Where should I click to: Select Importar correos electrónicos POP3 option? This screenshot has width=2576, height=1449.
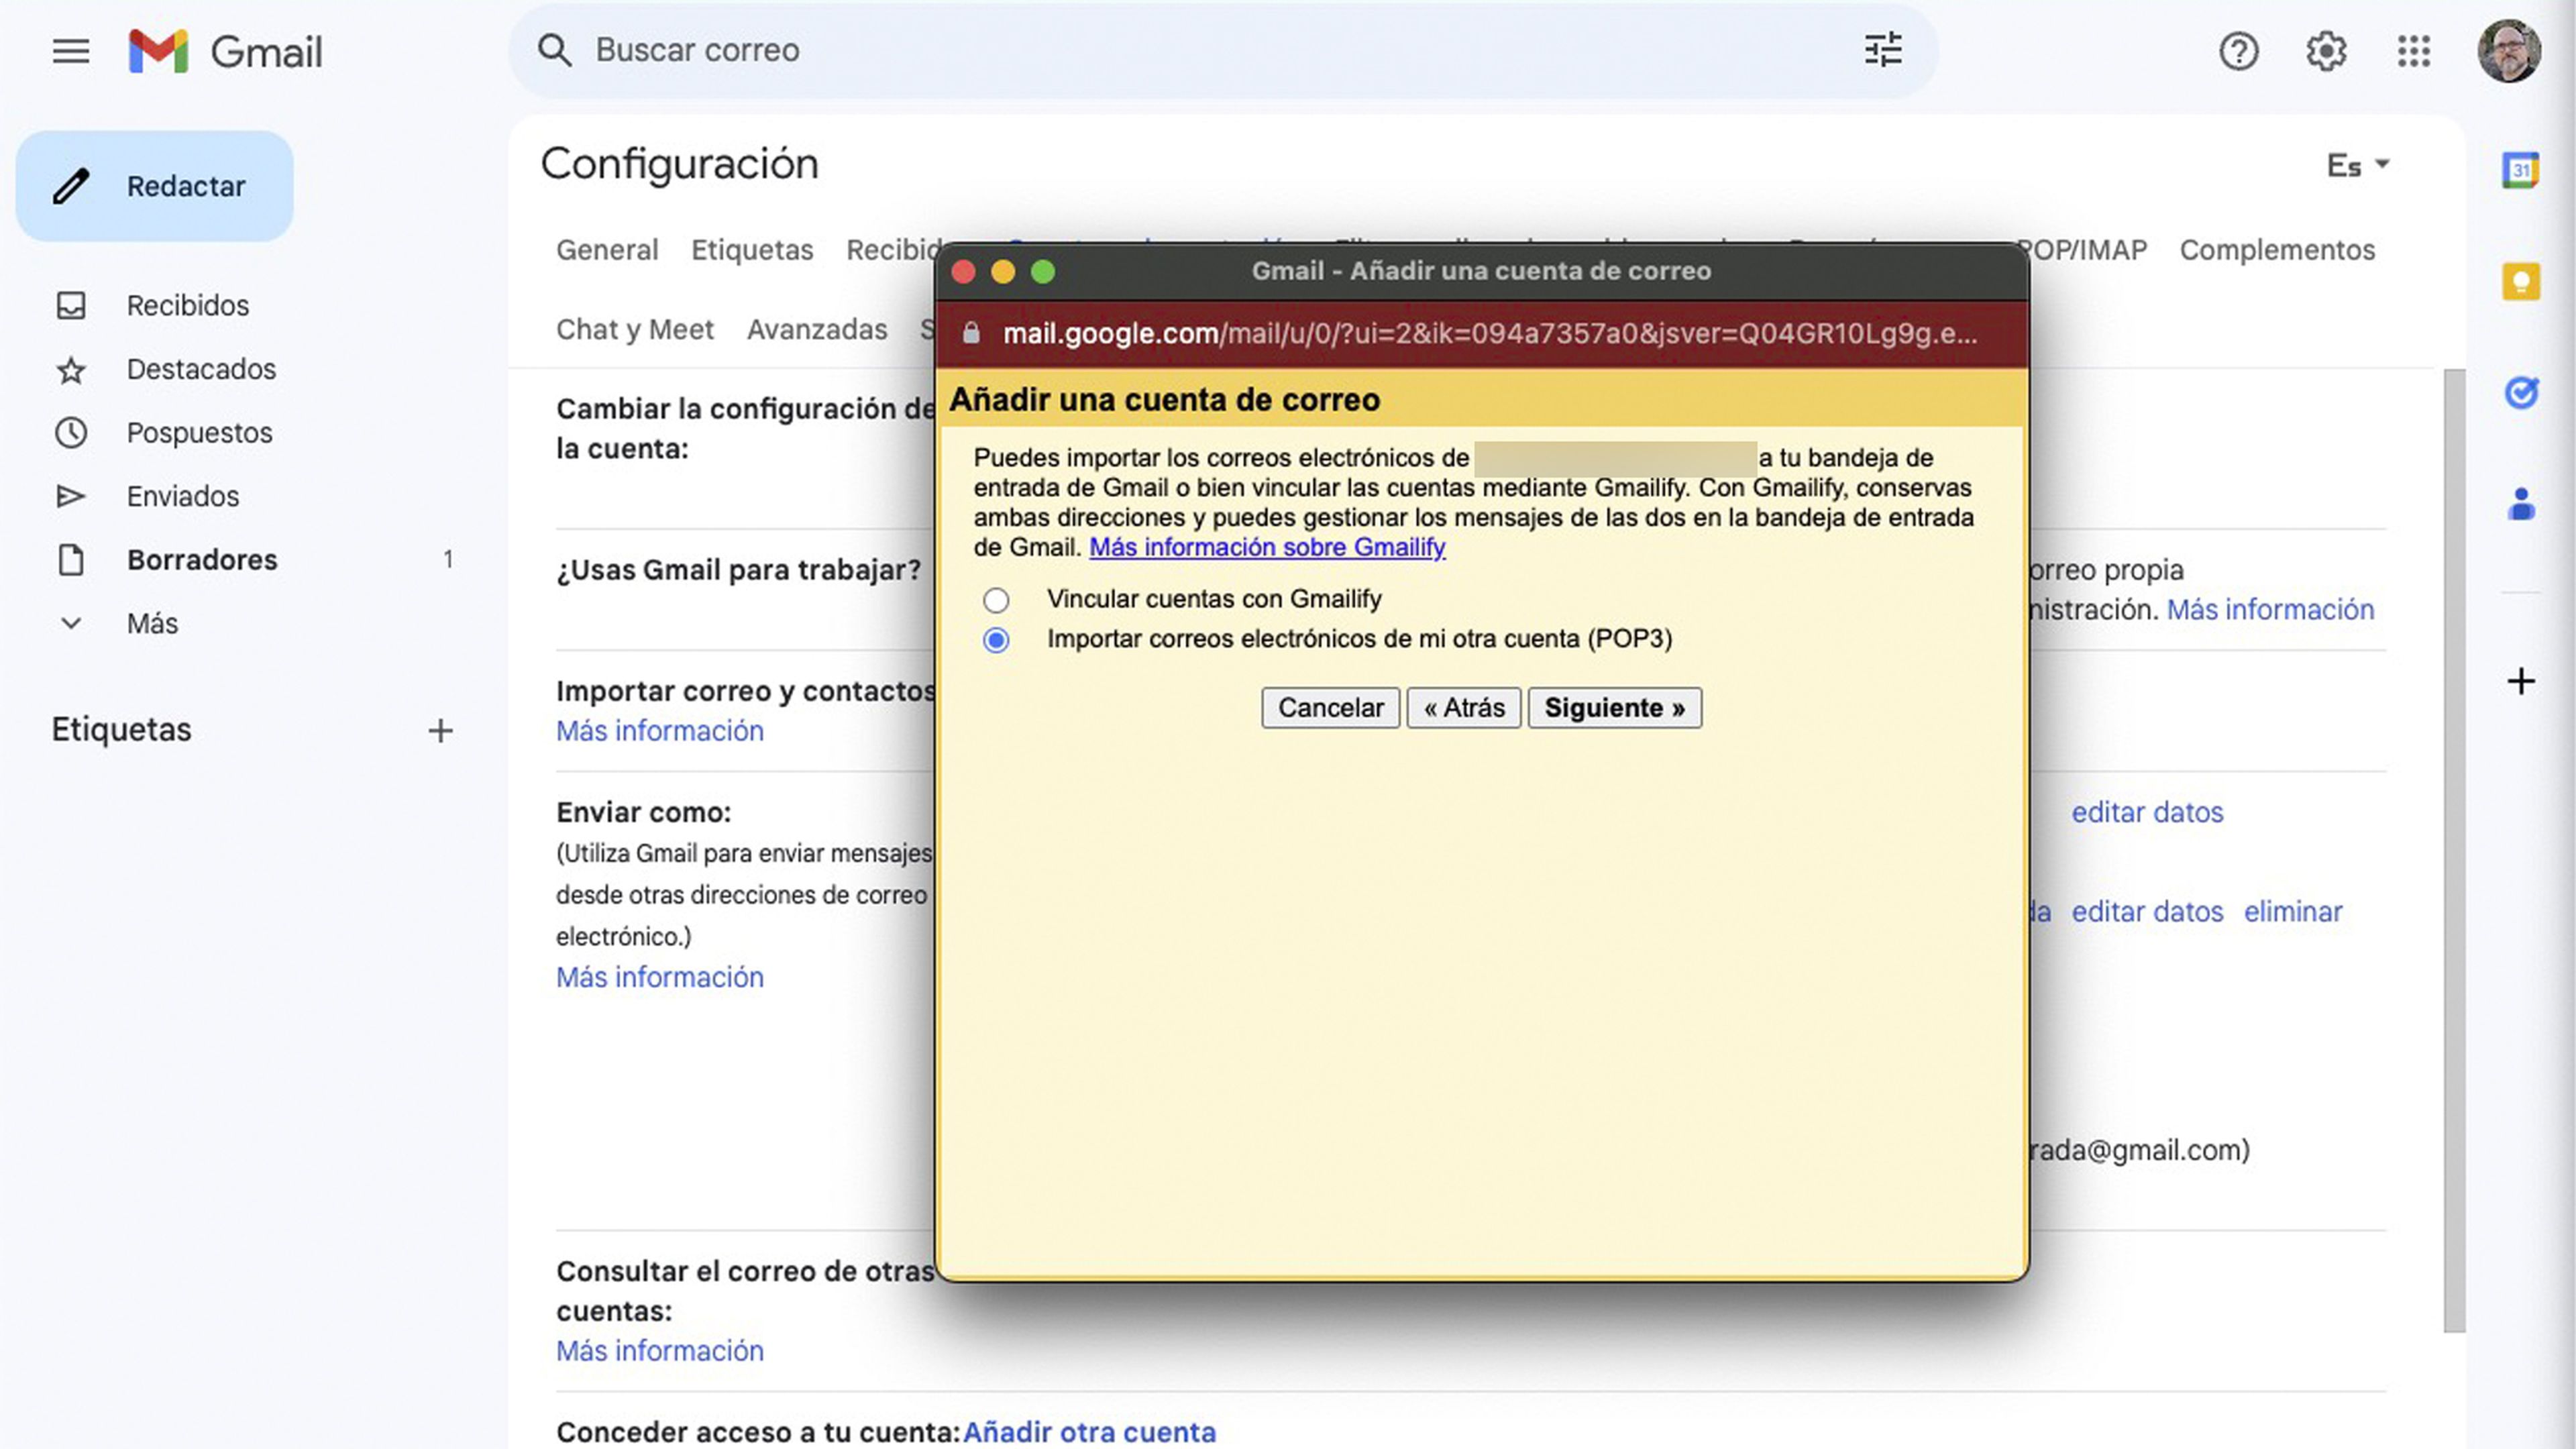[996, 640]
